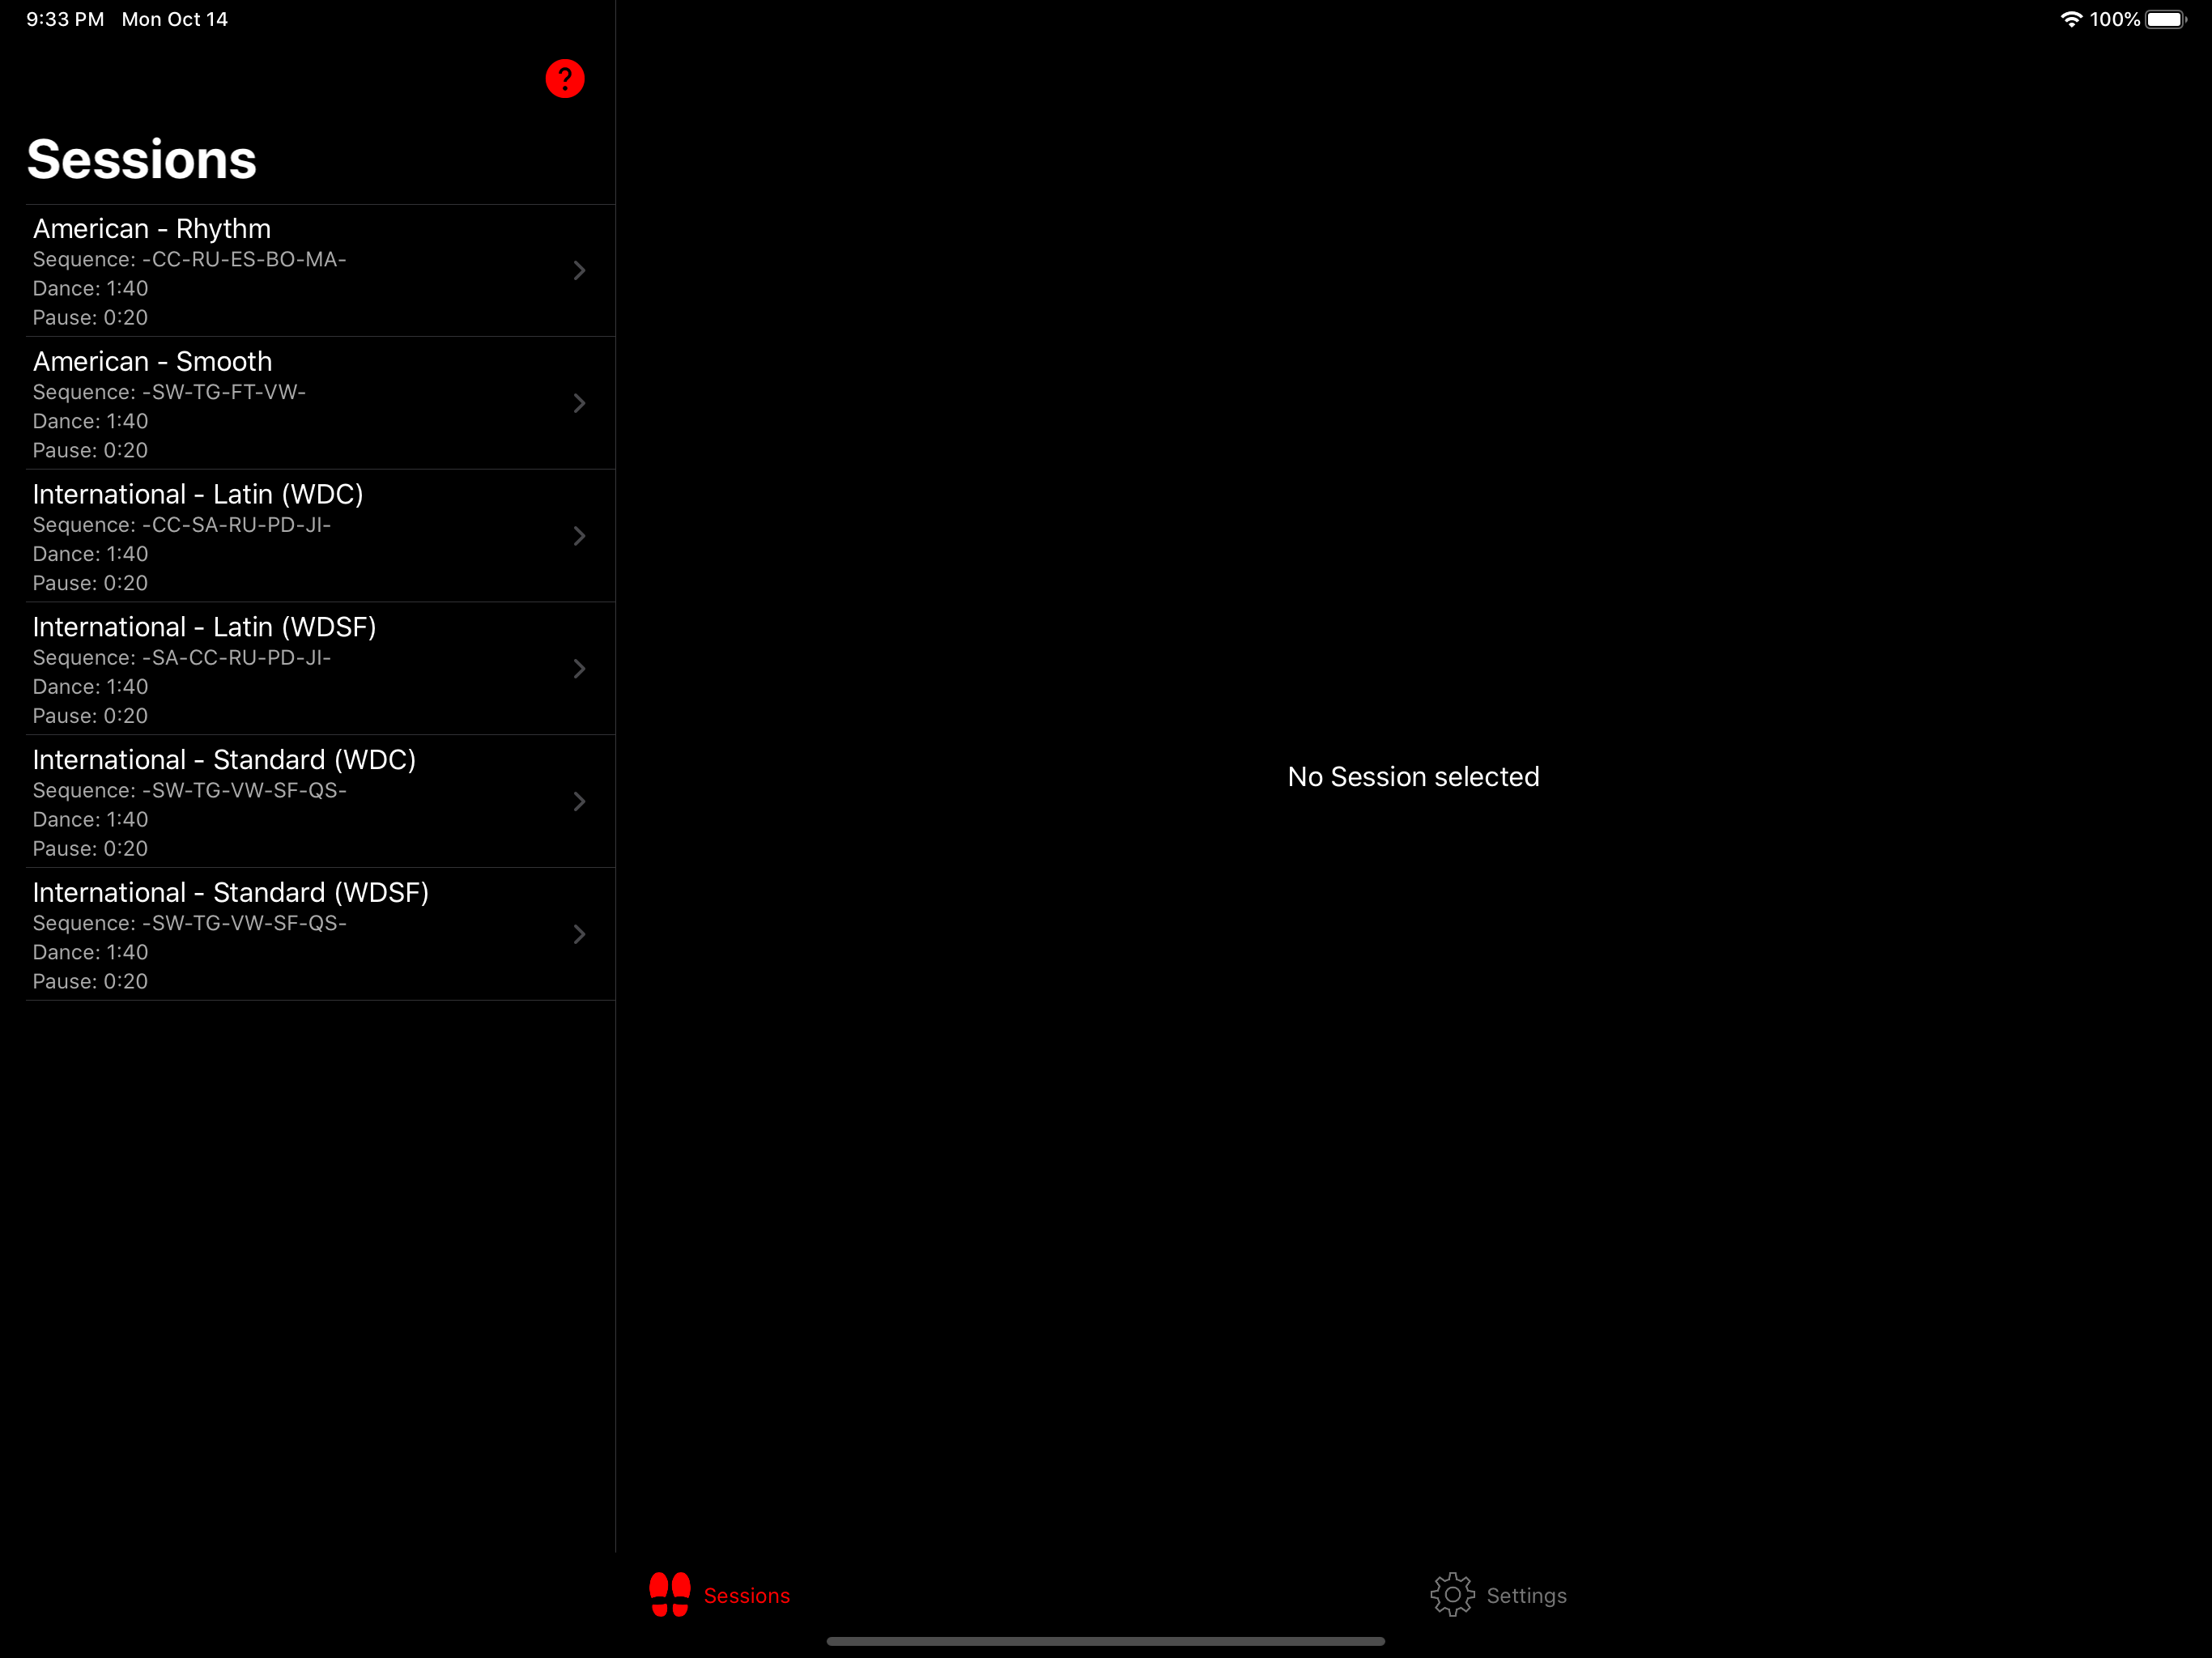Switch to the Settings tab label
The width and height of the screenshot is (2212, 1658).
tap(1527, 1596)
